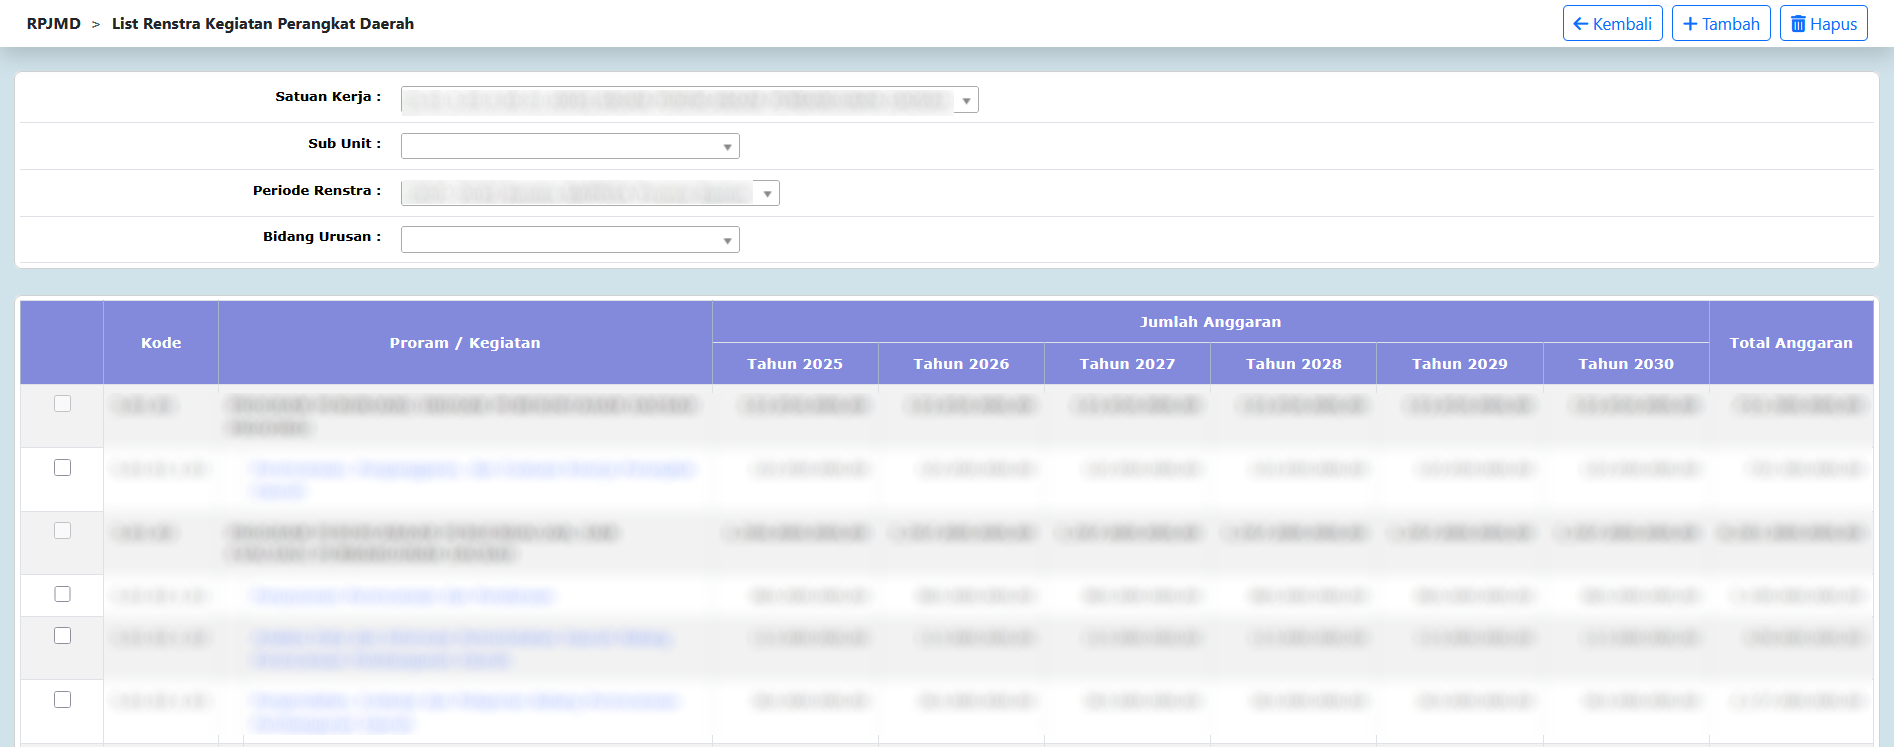Click the Kode column header
Image resolution: width=1894 pixels, height=747 pixels.
[x=161, y=343]
